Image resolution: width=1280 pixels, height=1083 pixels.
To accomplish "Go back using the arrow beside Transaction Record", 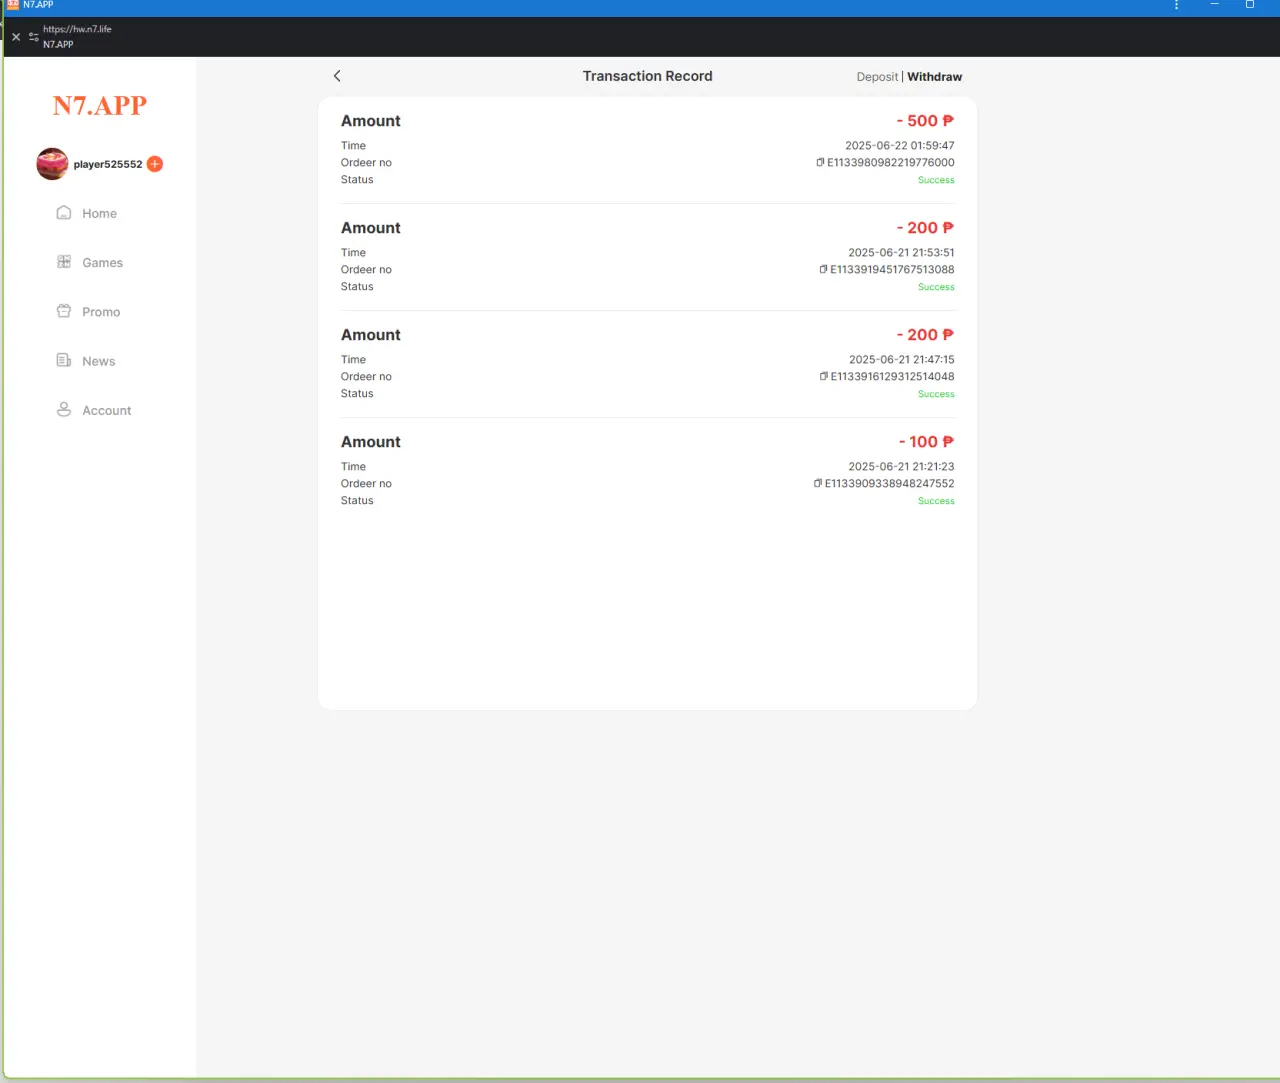I will [x=337, y=76].
